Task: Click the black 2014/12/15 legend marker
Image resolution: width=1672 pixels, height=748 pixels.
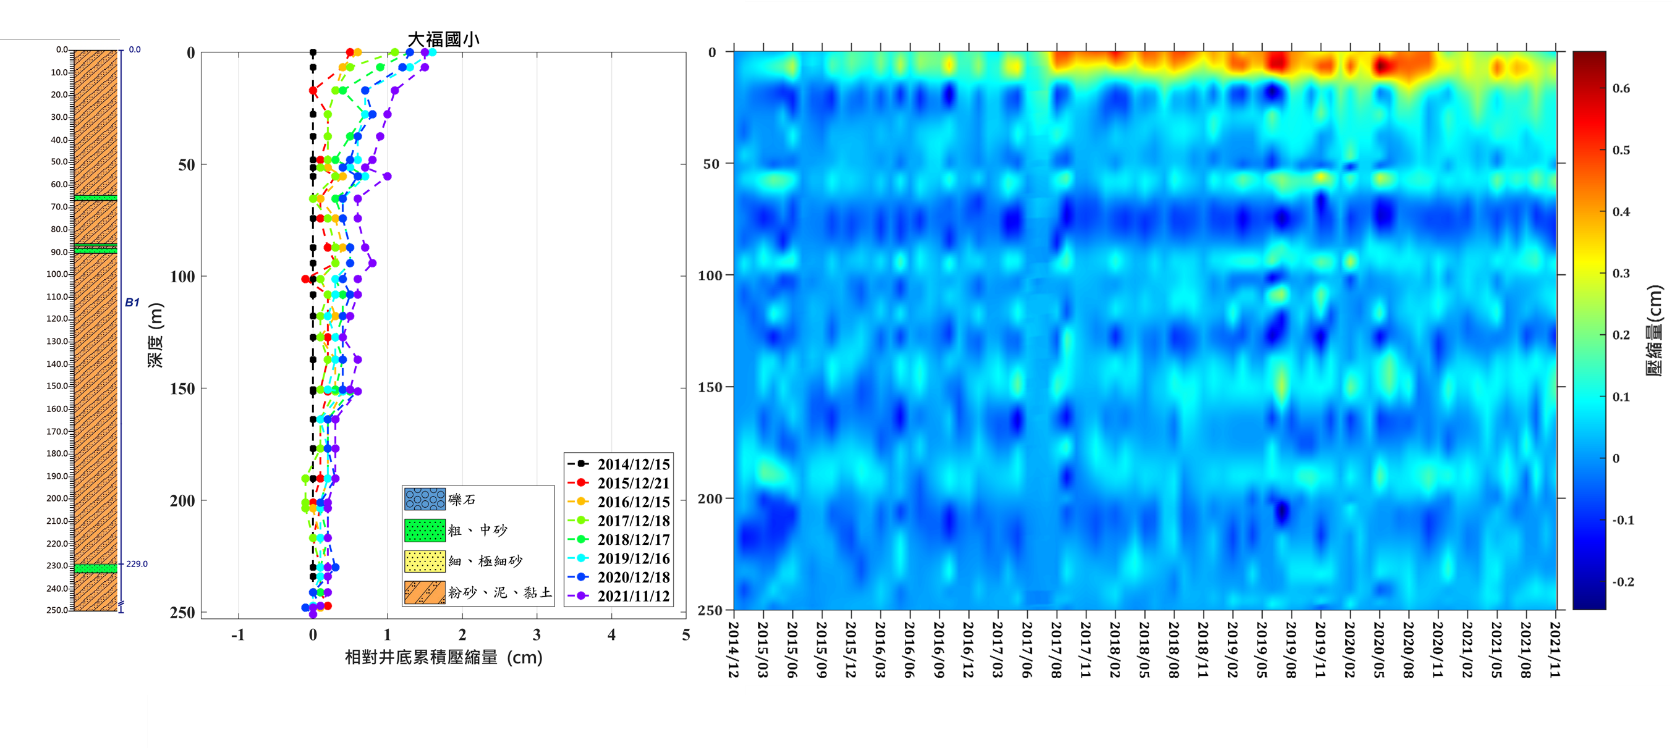Action: [x=581, y=464]
